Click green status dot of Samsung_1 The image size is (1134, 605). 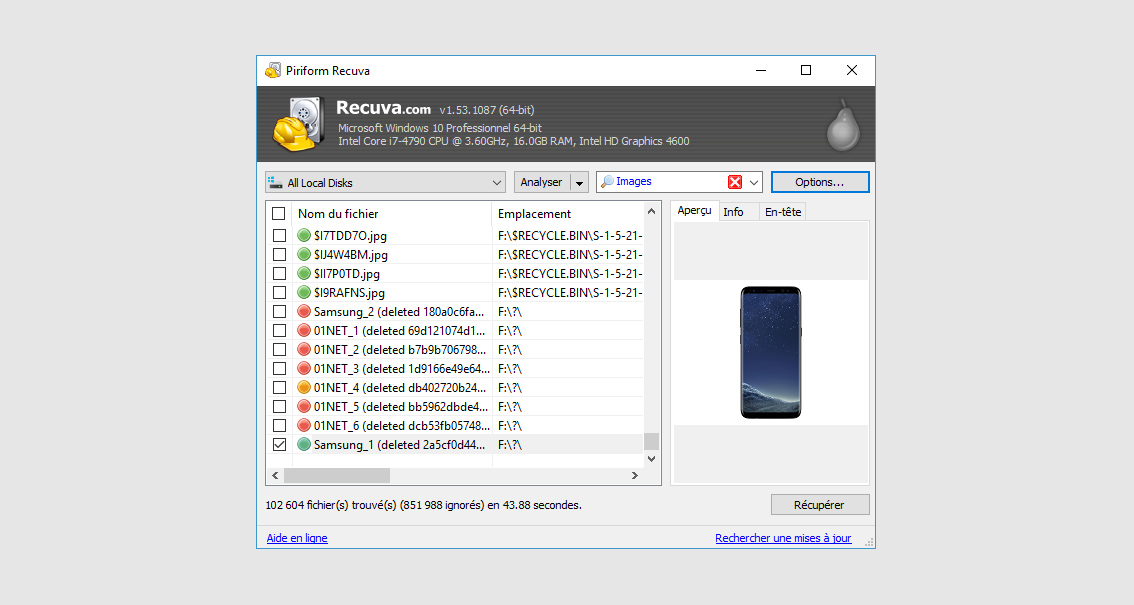pos(304,445)
